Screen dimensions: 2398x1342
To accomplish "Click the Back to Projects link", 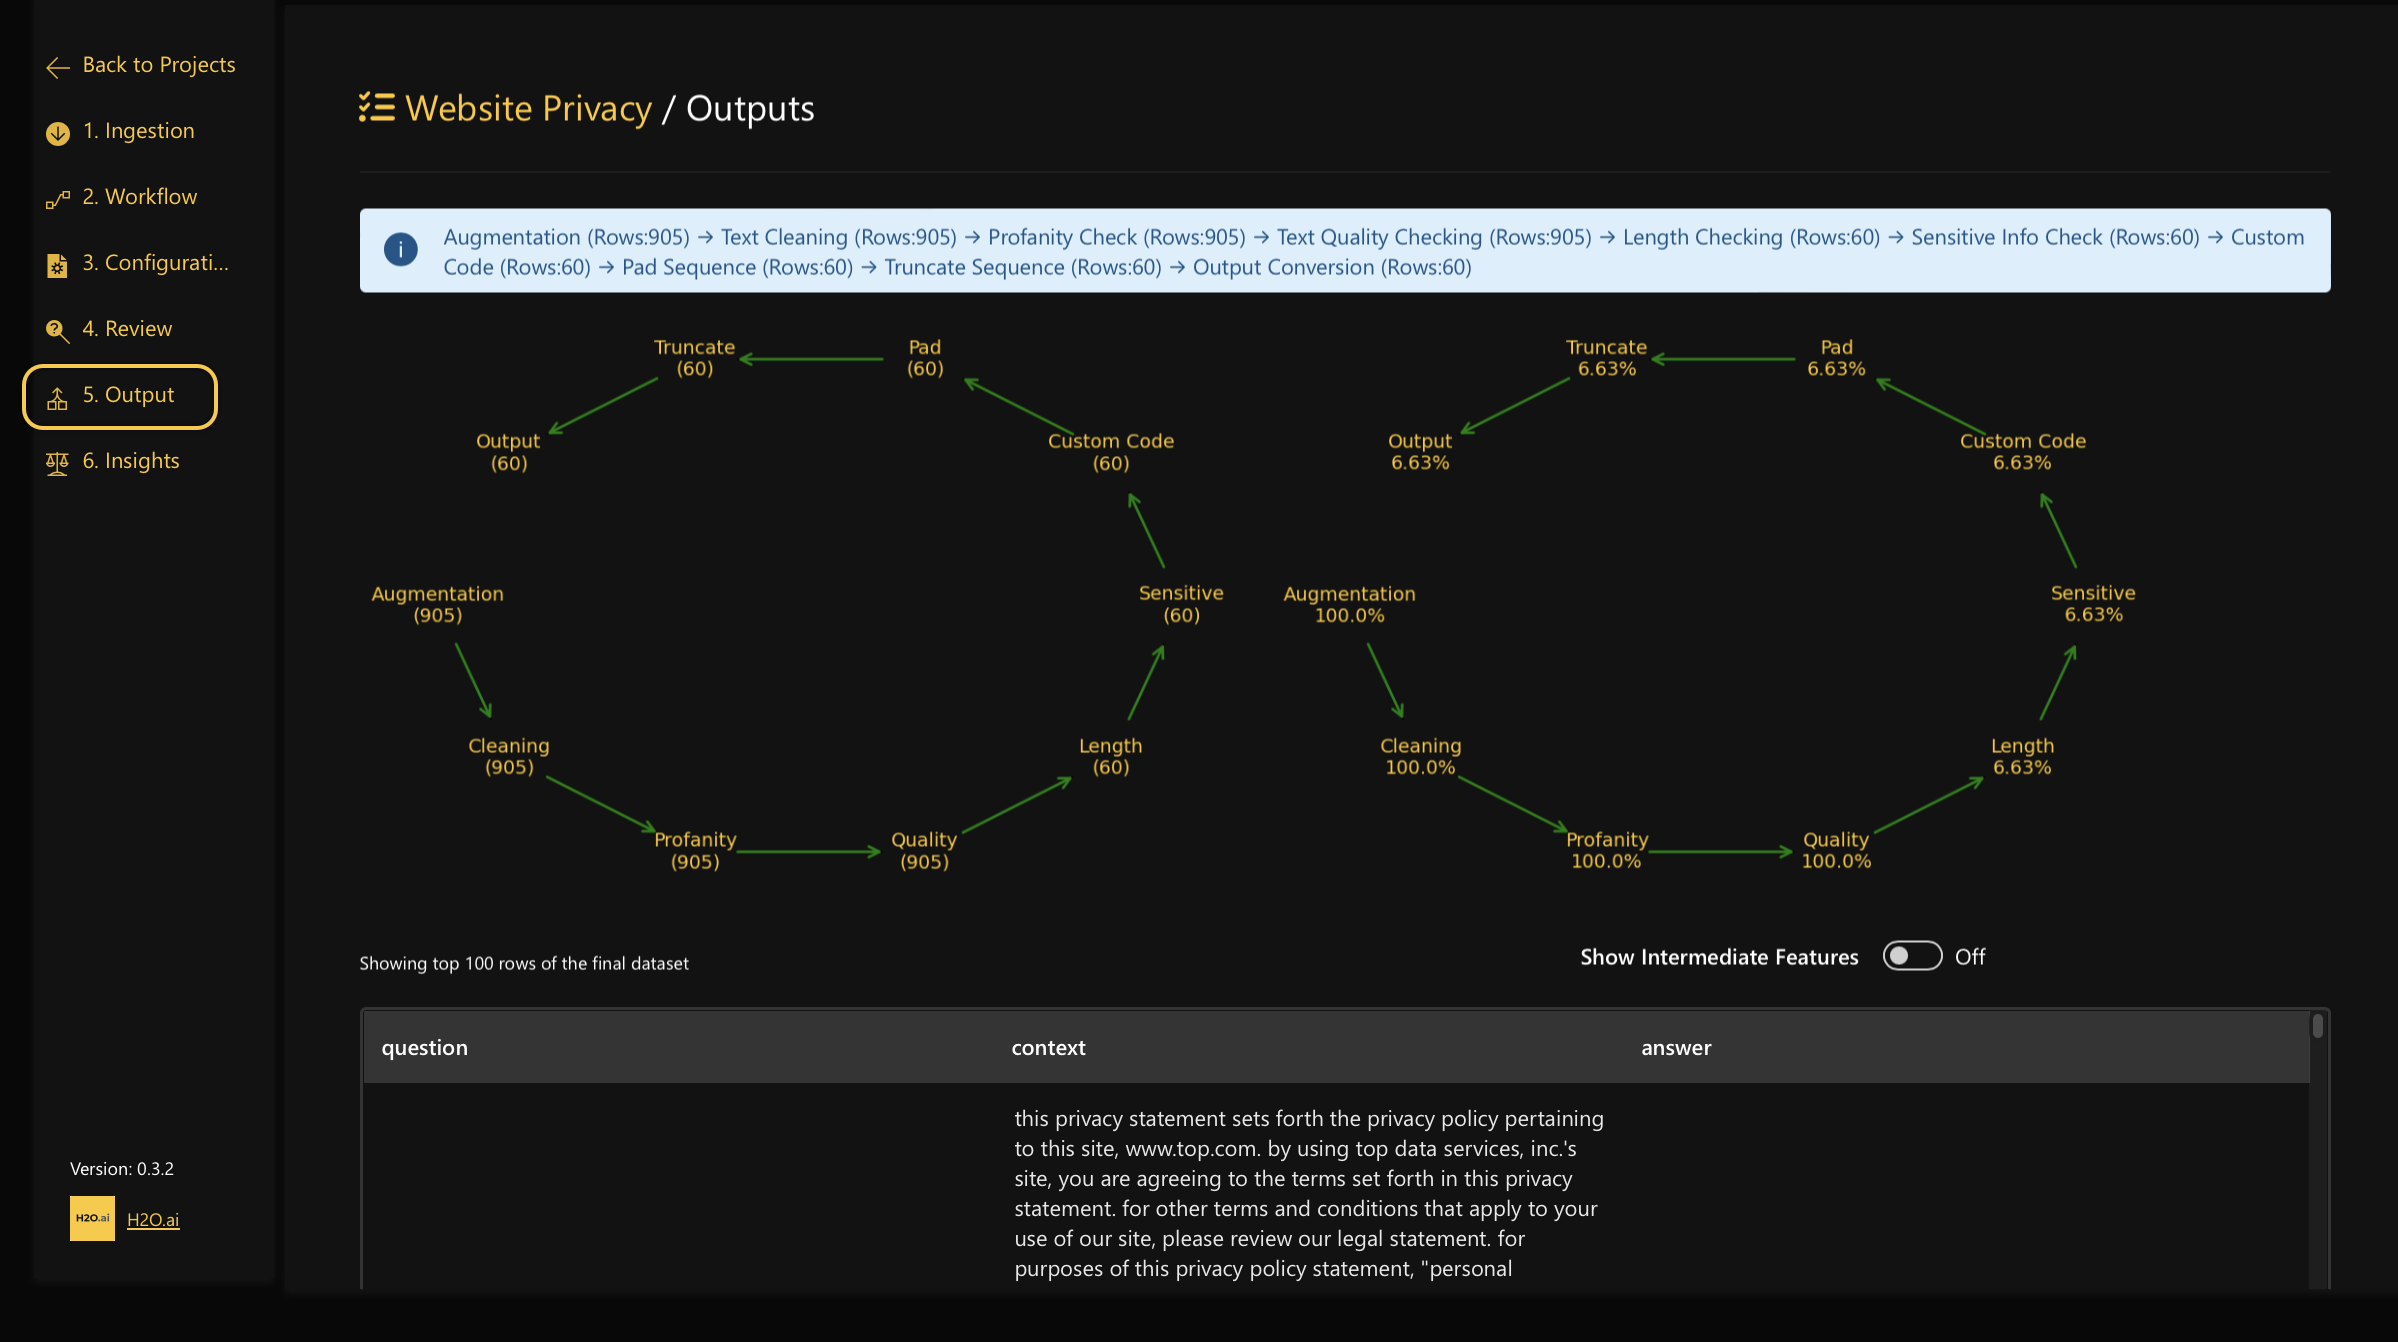I will pyautogui.click(x=158, y=65).
